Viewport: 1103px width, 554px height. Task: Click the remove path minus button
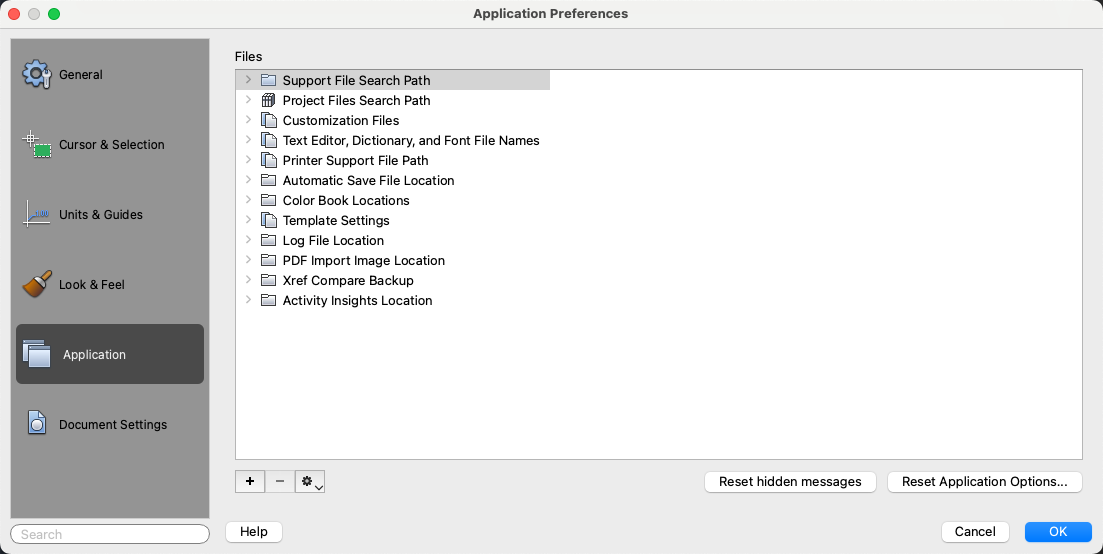pos(280,482)
